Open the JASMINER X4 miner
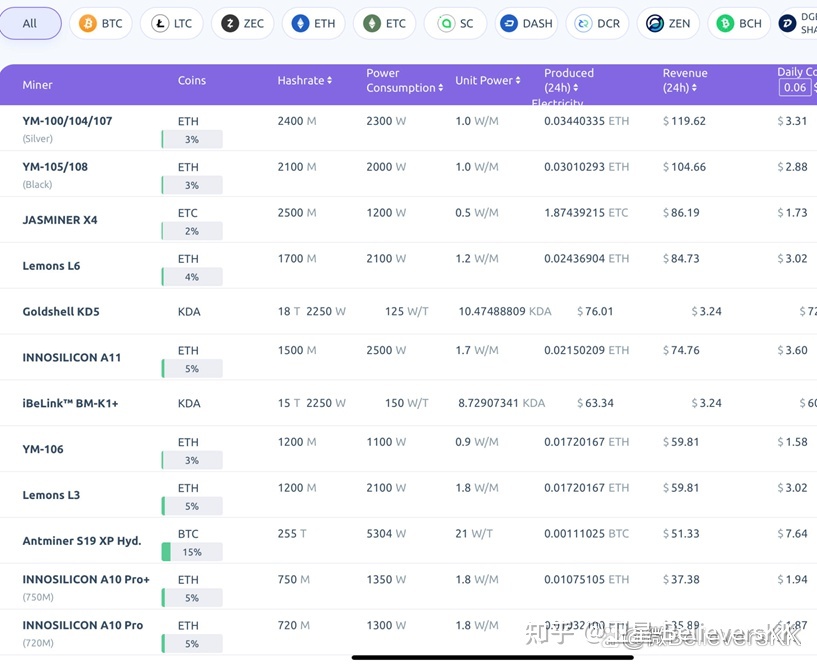 [x=60, y=220]
